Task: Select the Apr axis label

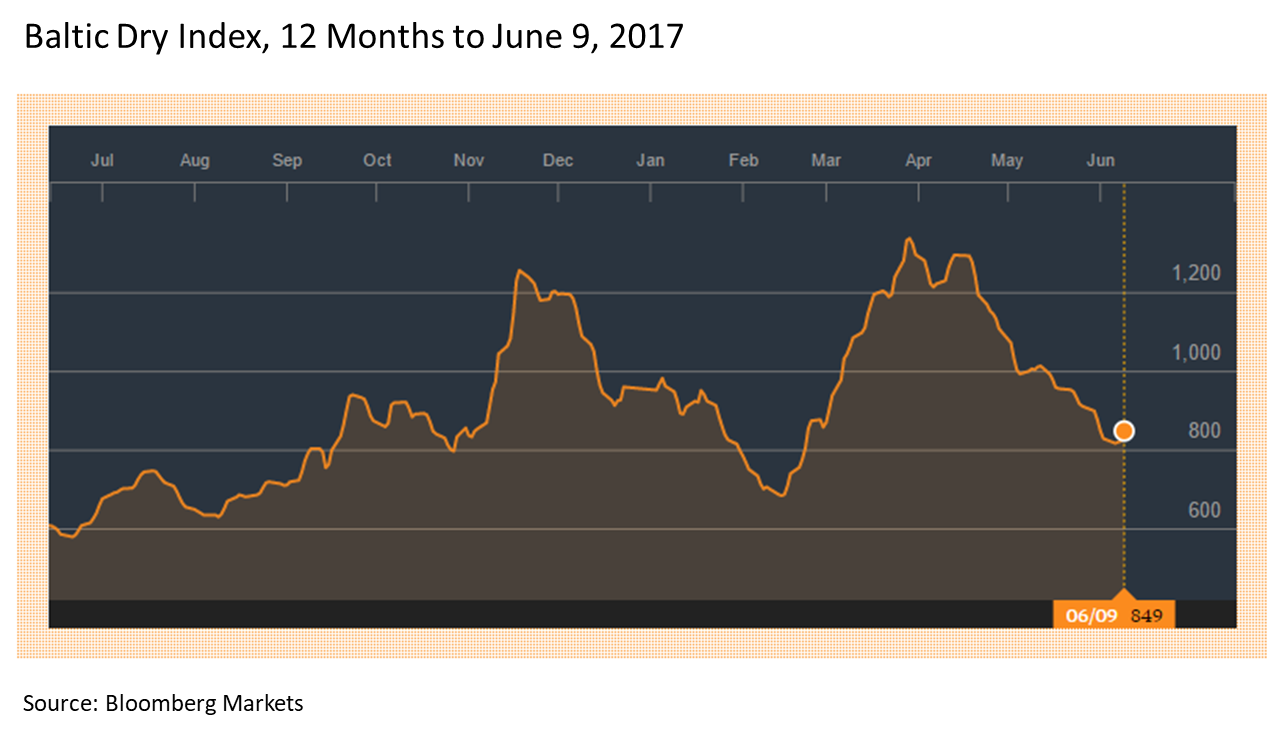Action: tap(918, 160)
